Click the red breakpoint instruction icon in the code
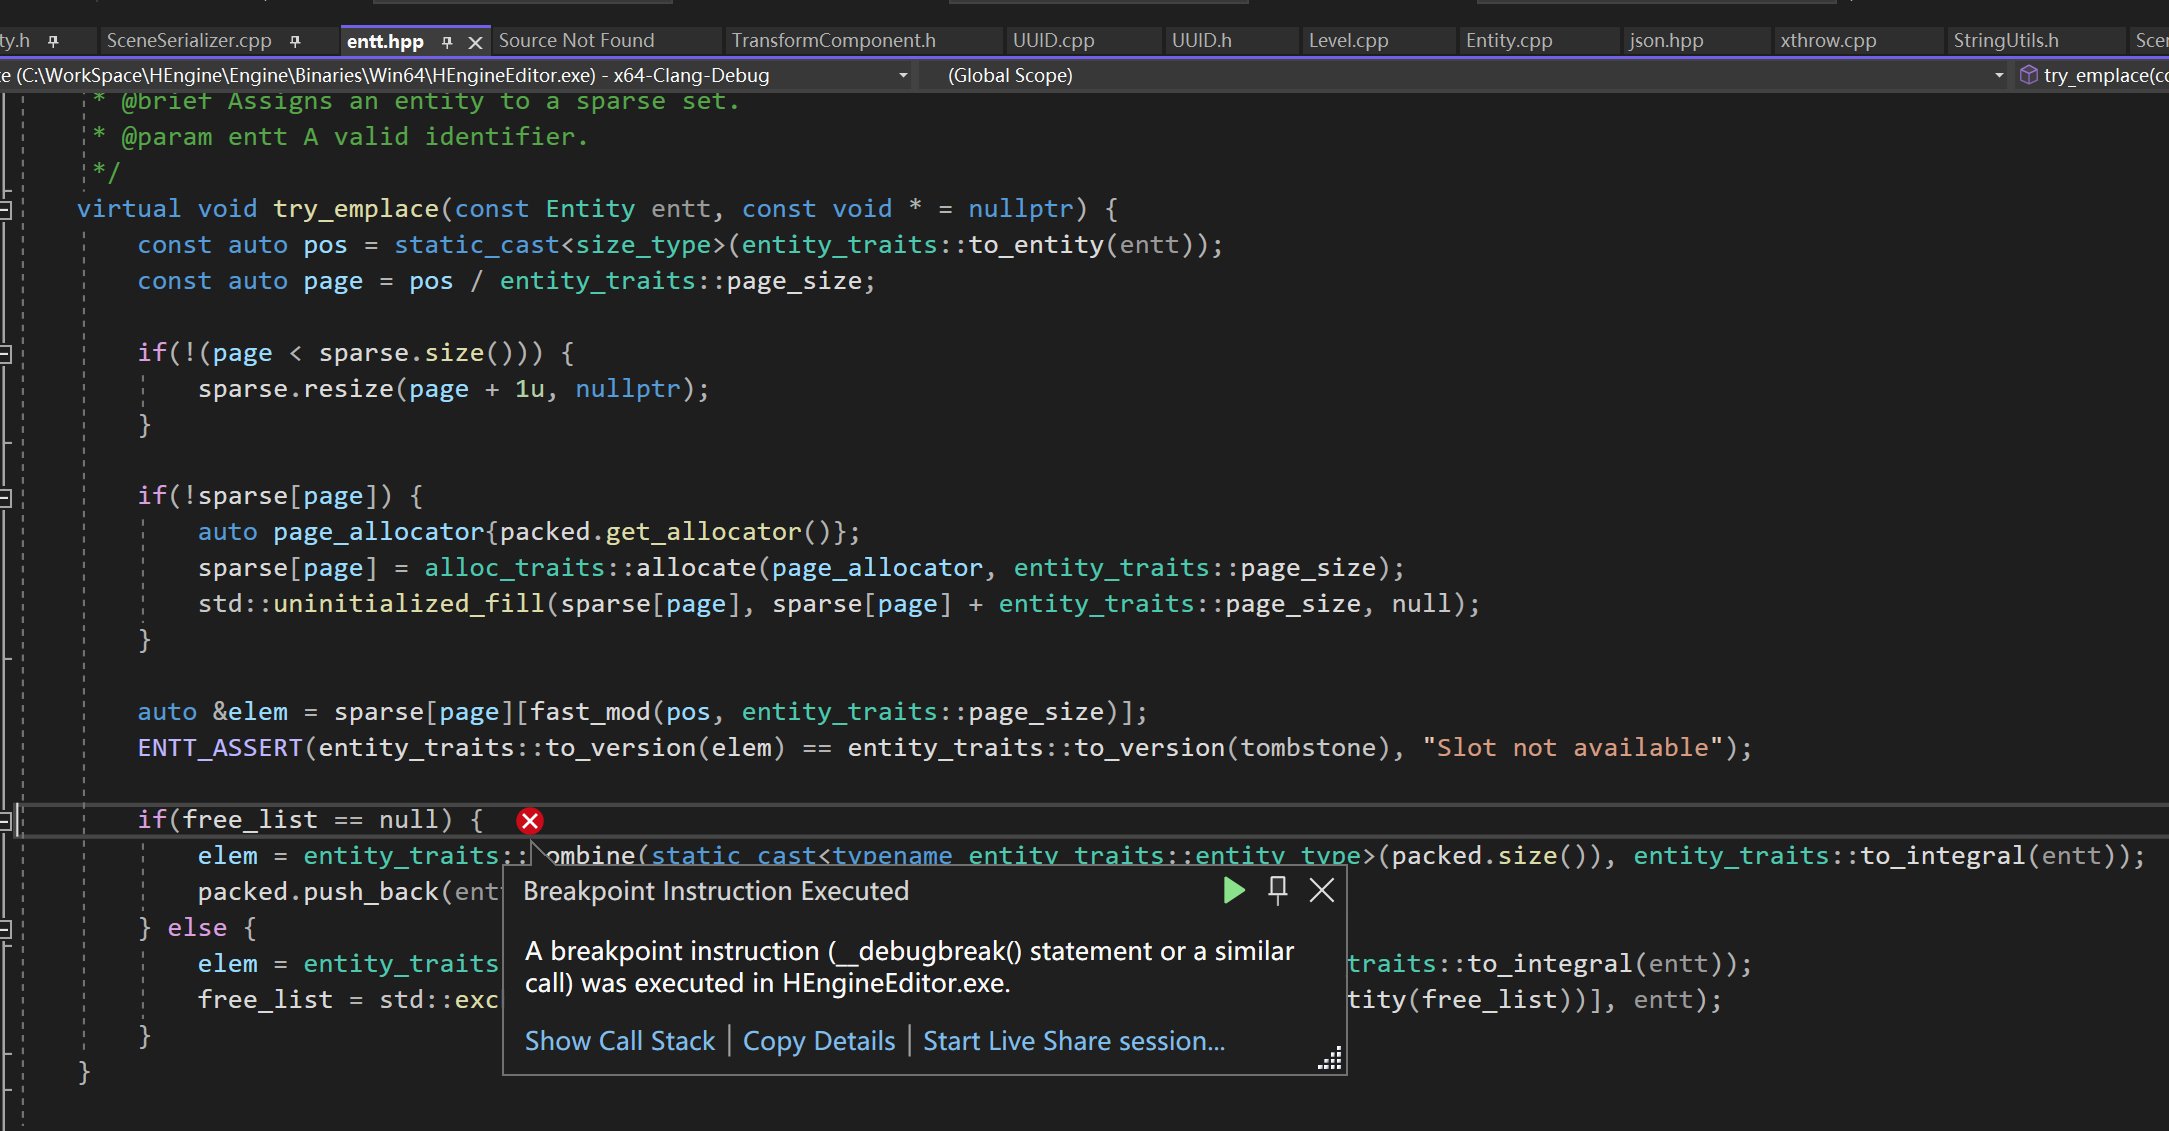The height and width of the screenshot is (1131, 2169). tap(530, 820)
